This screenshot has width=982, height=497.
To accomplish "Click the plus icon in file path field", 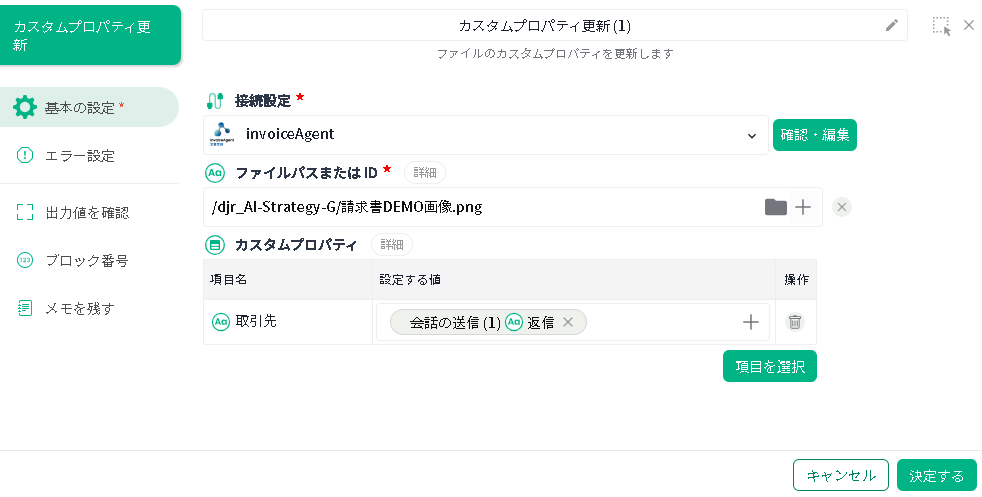I will click(803, 207).
